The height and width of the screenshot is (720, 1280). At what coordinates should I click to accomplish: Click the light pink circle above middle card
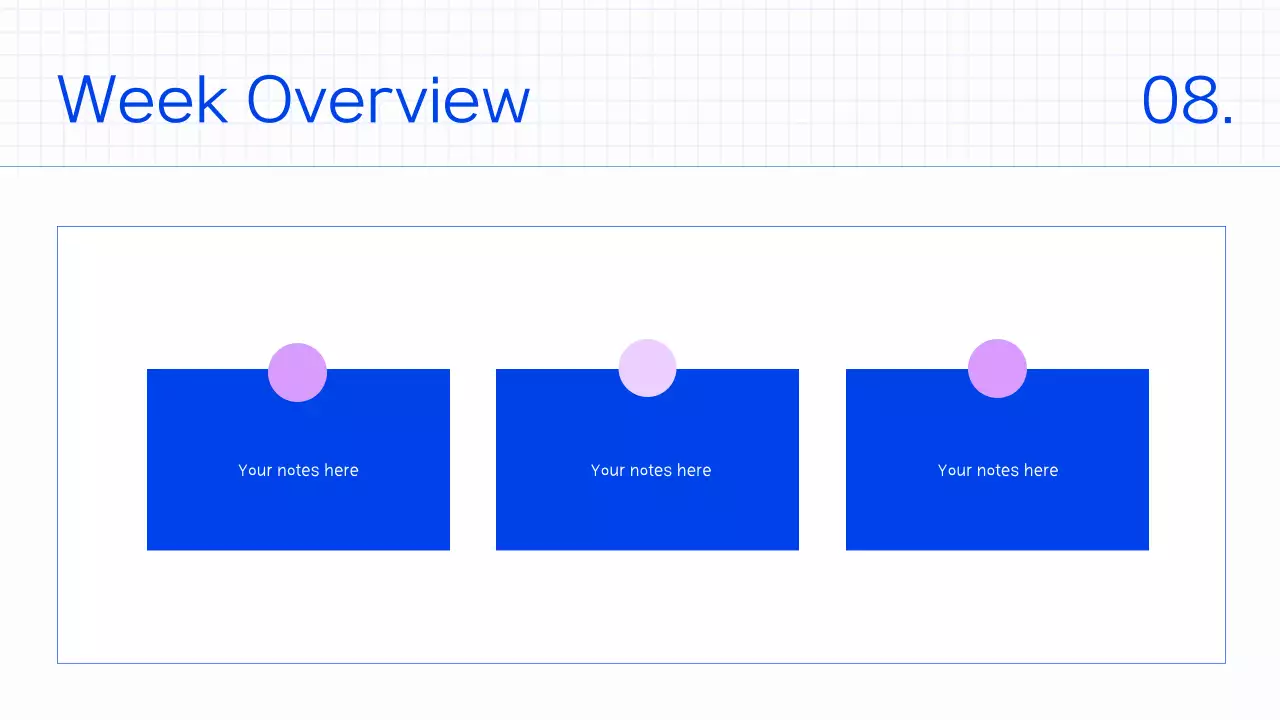pyautogui.click(x=647, y=367)
